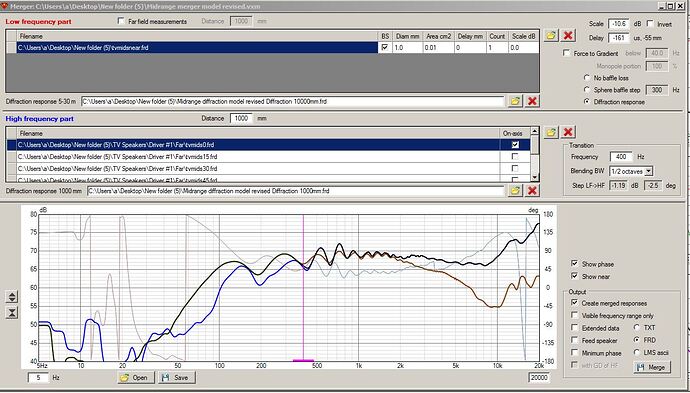
Task: Click the Area cm2 cell showing 0.01
Action: [438, 48]
